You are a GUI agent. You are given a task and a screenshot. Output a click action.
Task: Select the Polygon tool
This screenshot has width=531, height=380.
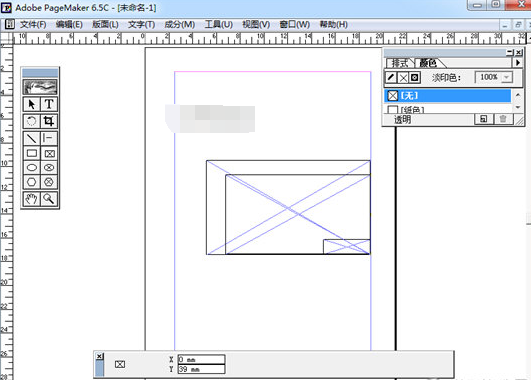(31, 182)
